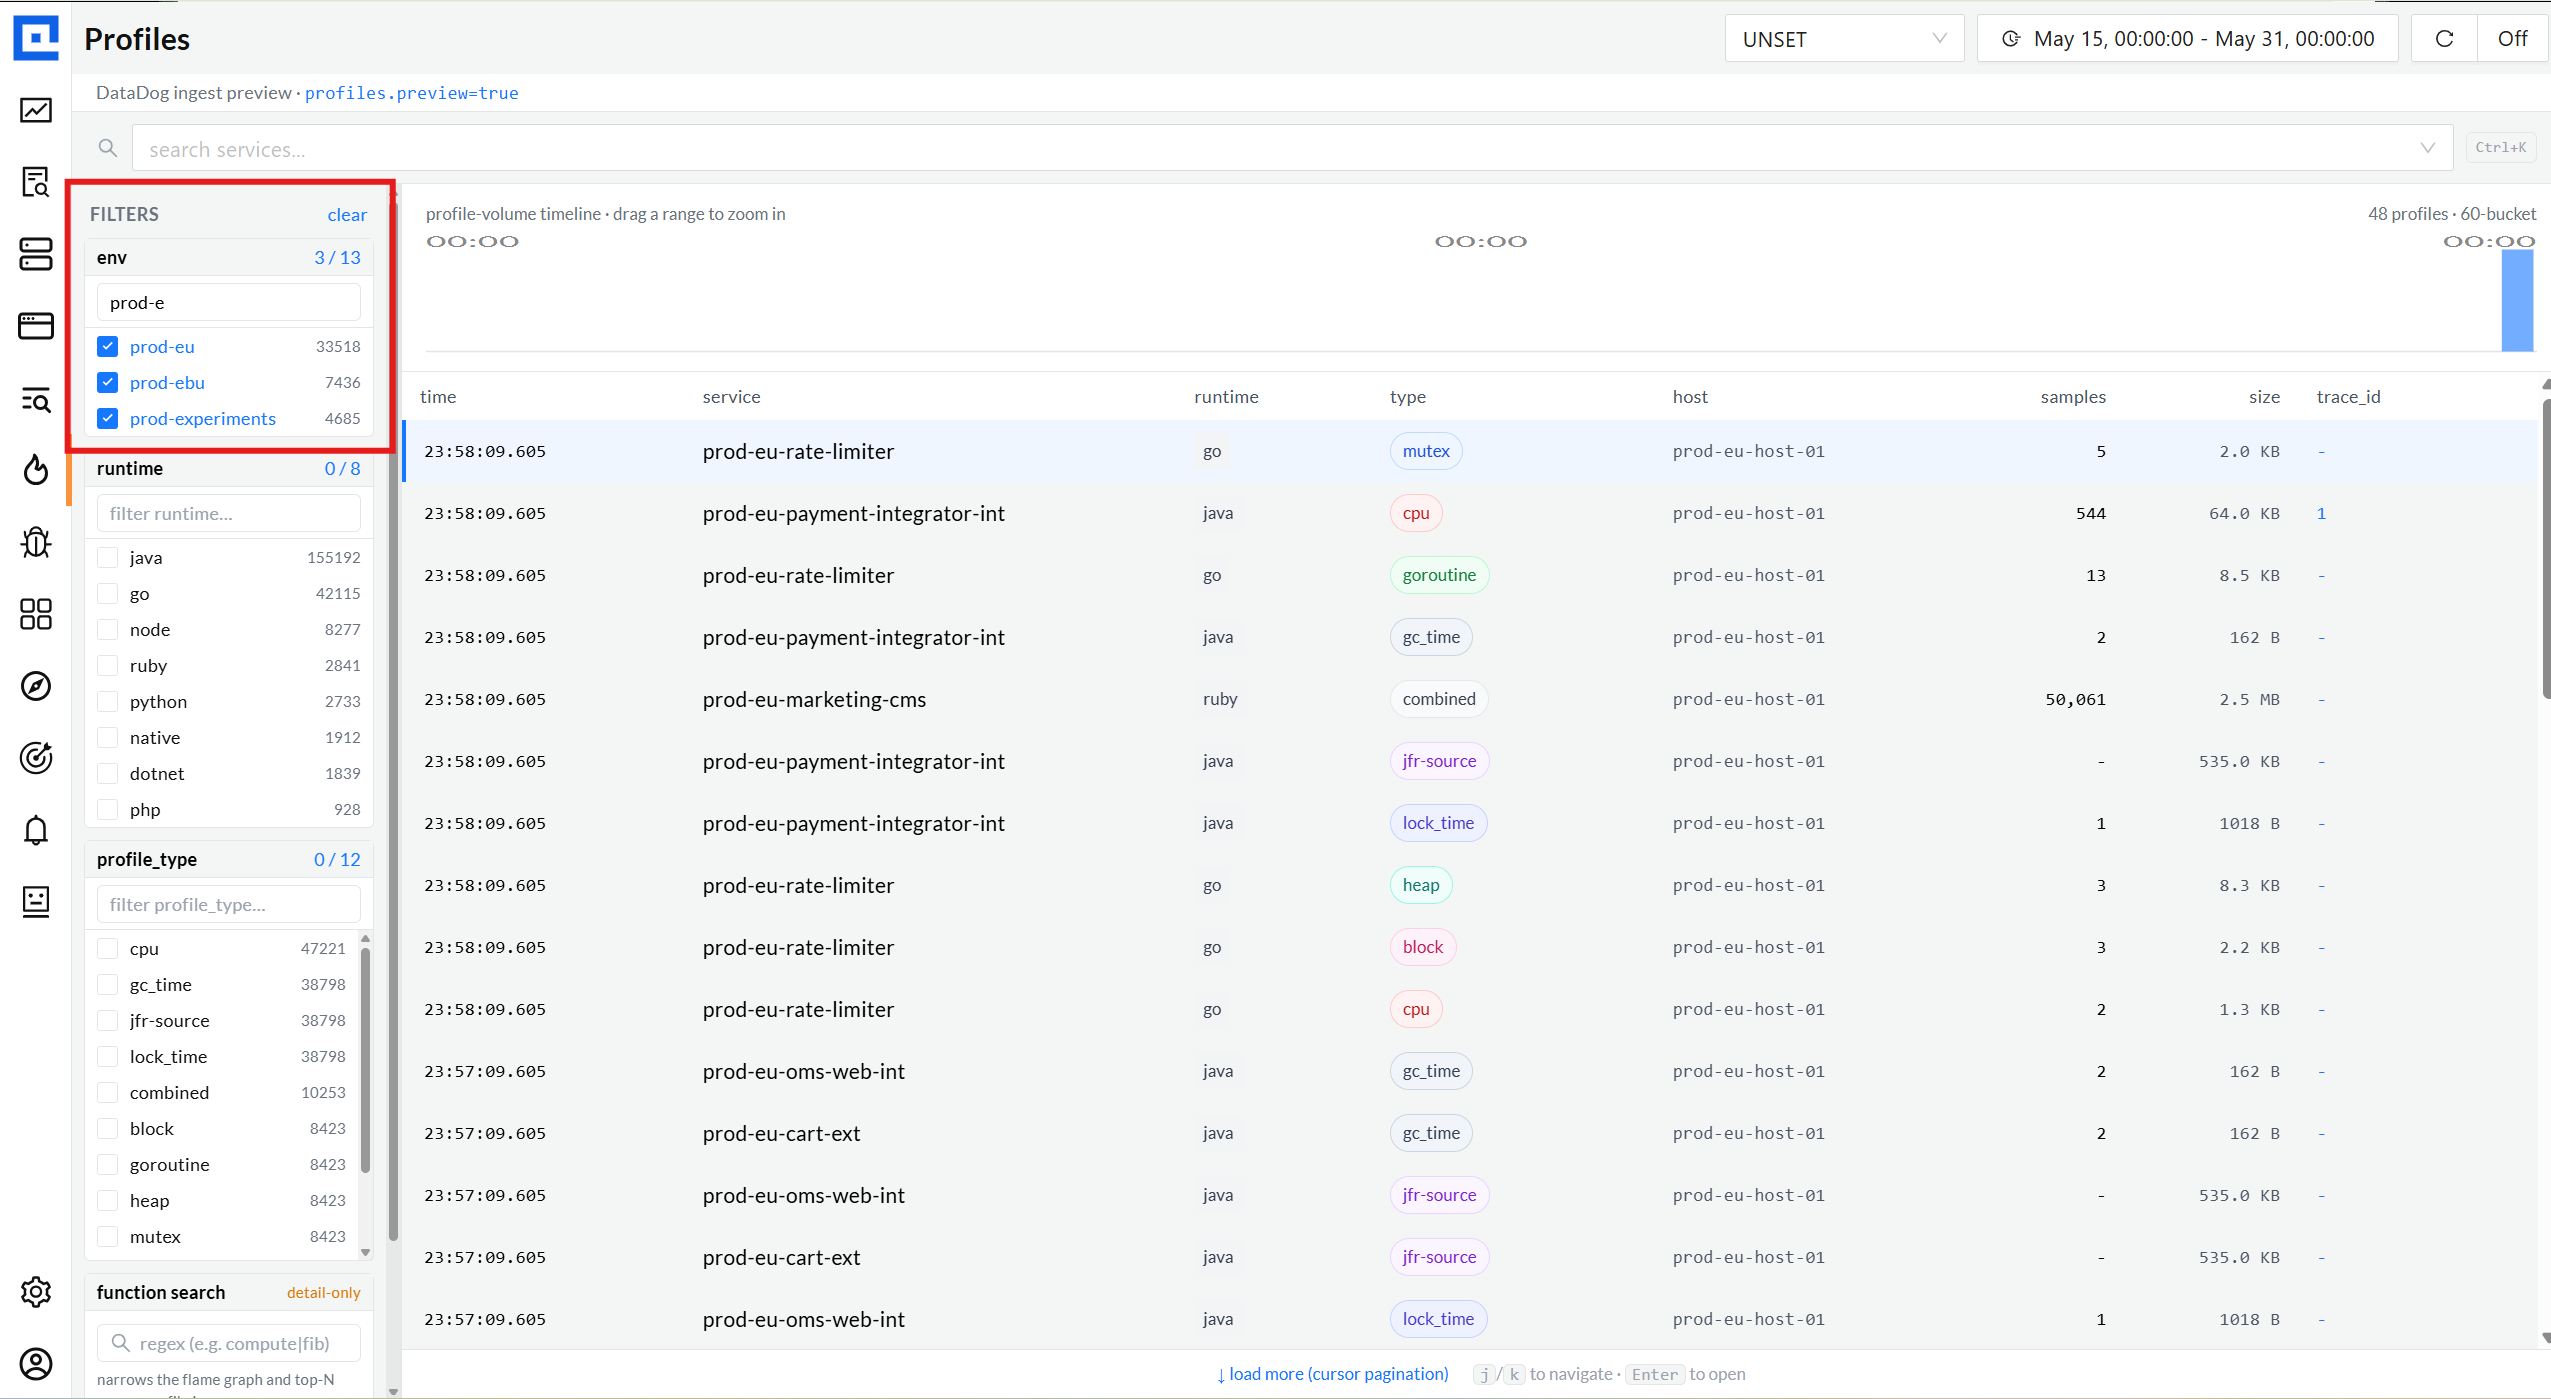Viewport: 2551px width, 1399px height.
Task: Open the prod-eu-marketing-cms profile row
Action: pyautogui.click(x=1470, y=699)
